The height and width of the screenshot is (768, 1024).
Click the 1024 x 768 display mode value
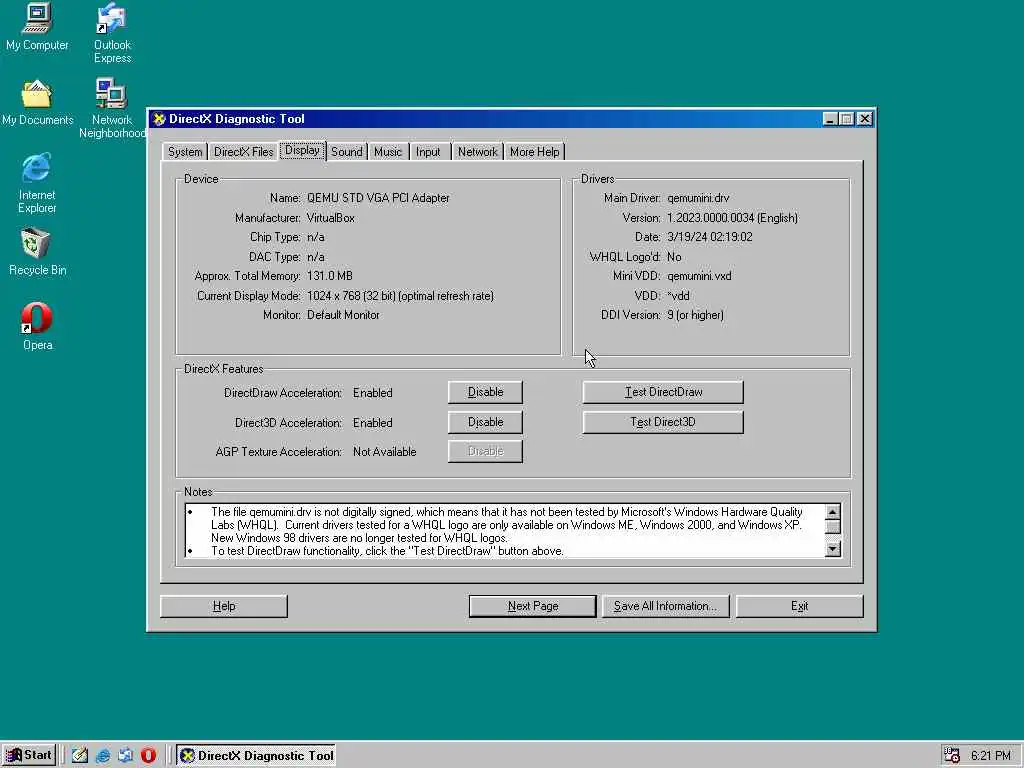point(400,296)
